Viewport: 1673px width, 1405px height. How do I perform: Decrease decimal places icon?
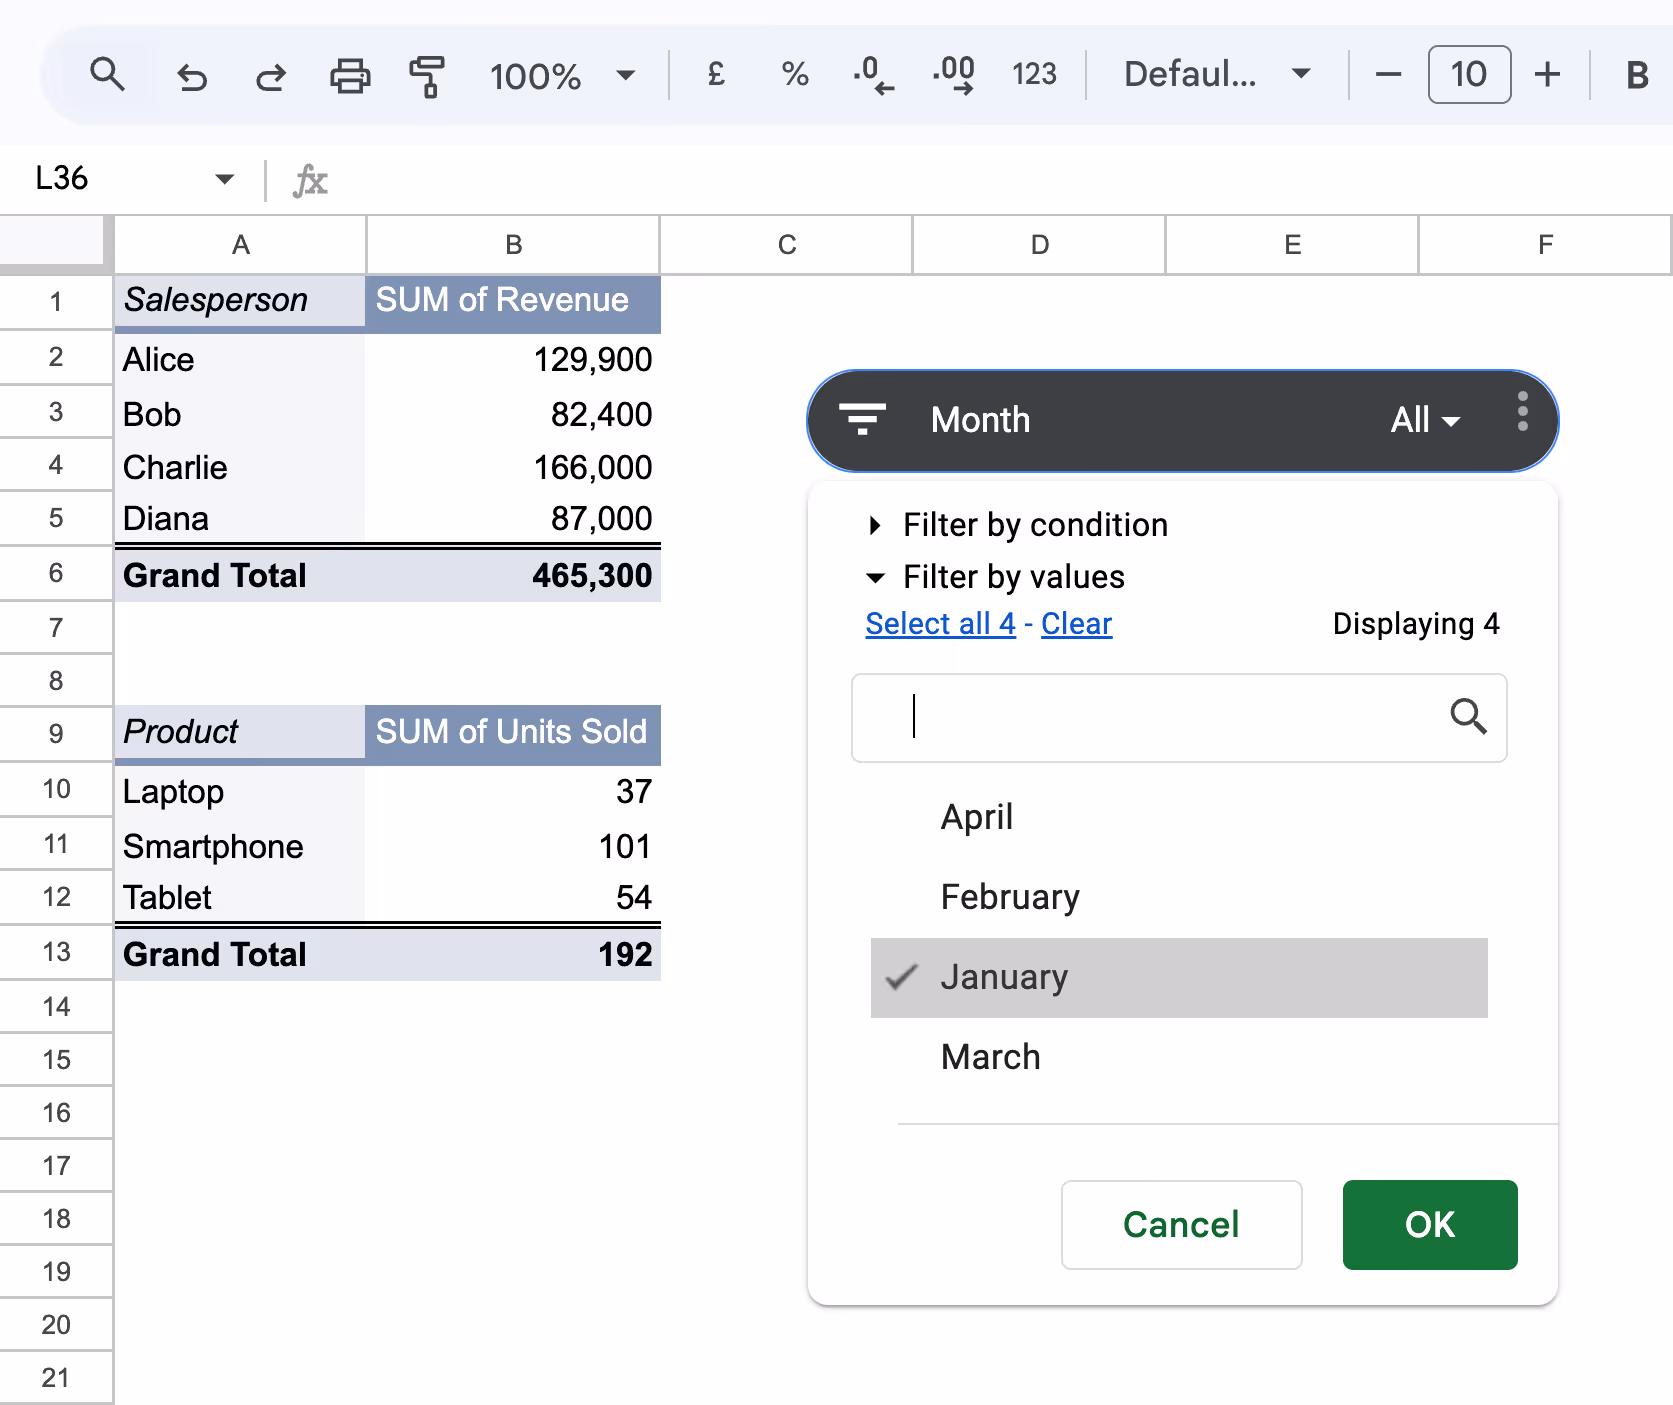[x=872, y=74]
